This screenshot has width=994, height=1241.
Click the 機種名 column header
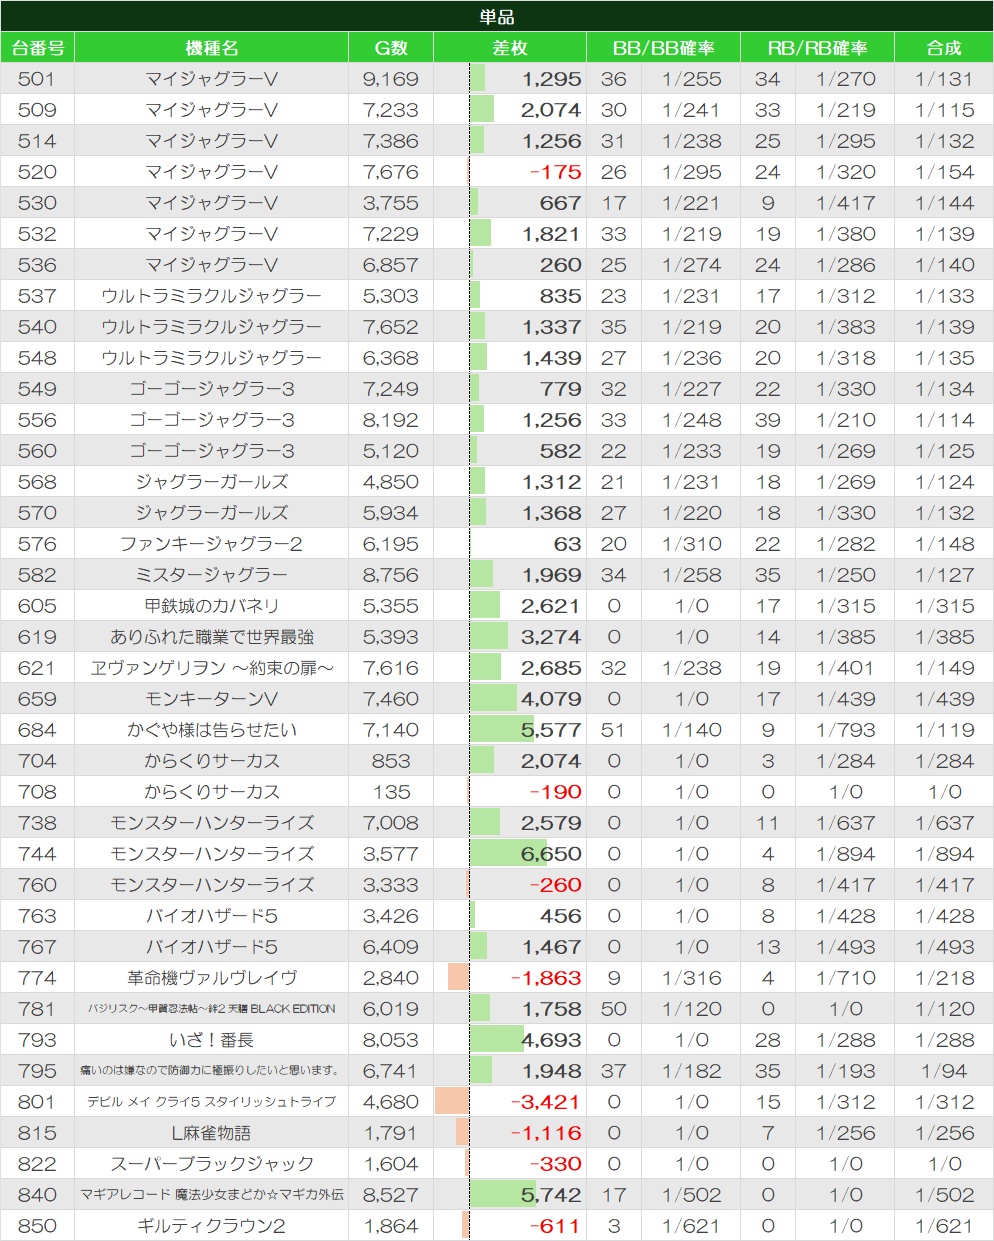point(211,48)
